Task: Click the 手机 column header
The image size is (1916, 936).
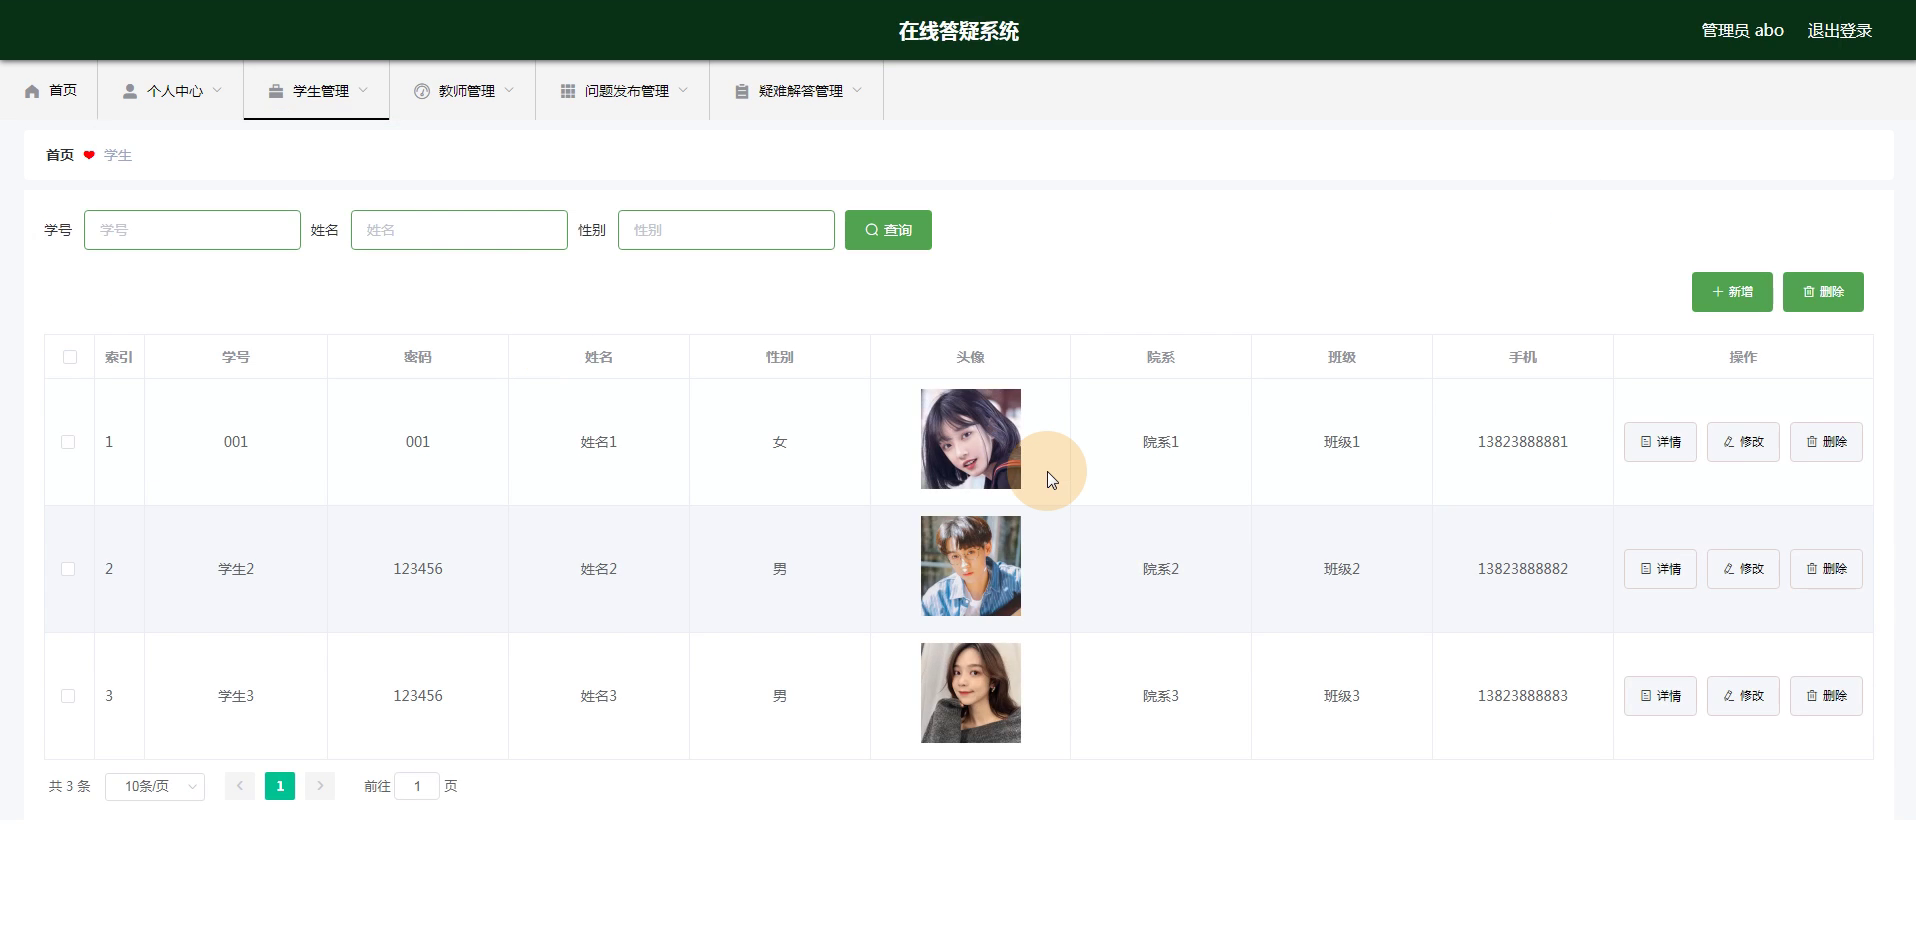Action: [x=1523, y=357]
